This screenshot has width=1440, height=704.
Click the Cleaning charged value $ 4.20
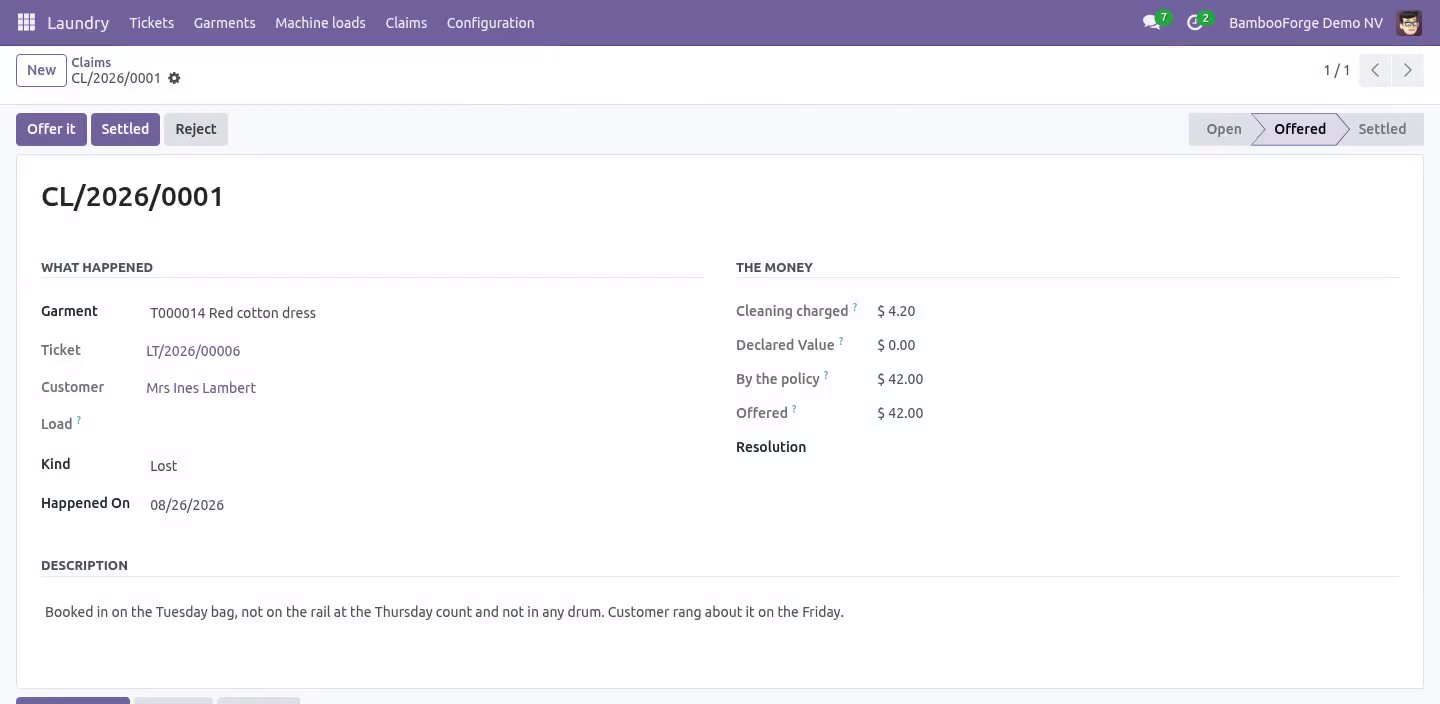coord(896,311)
